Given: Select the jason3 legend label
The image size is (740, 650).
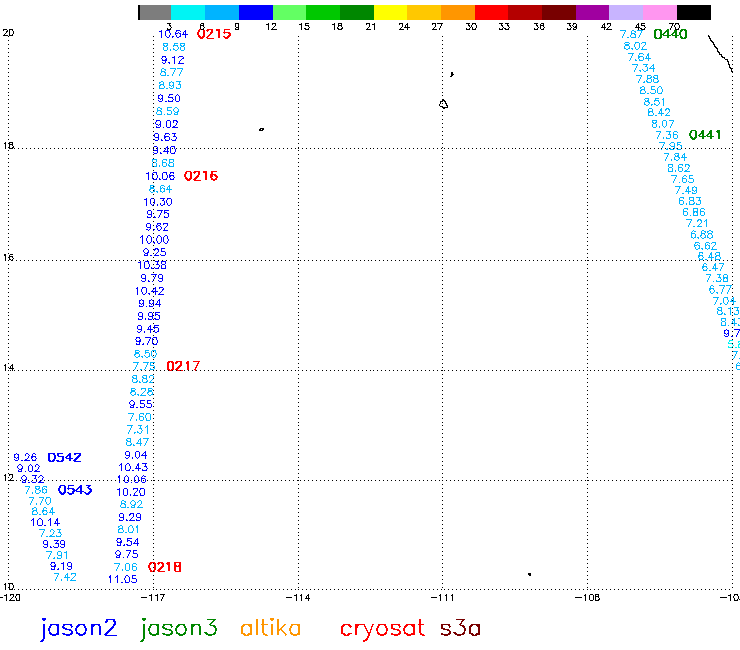Looking at the screenshot, I should coord(179,629).
